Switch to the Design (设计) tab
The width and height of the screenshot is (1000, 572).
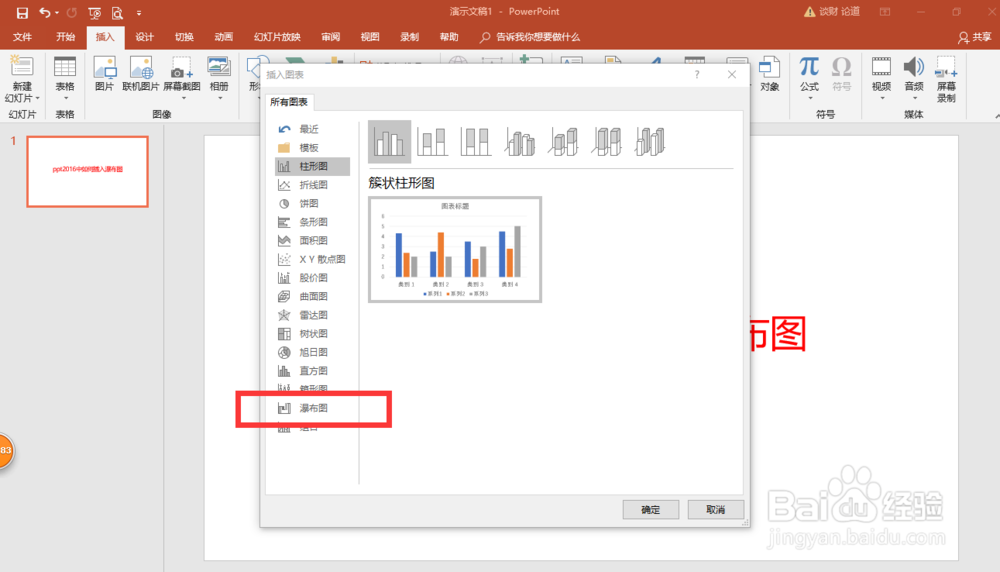144,37
